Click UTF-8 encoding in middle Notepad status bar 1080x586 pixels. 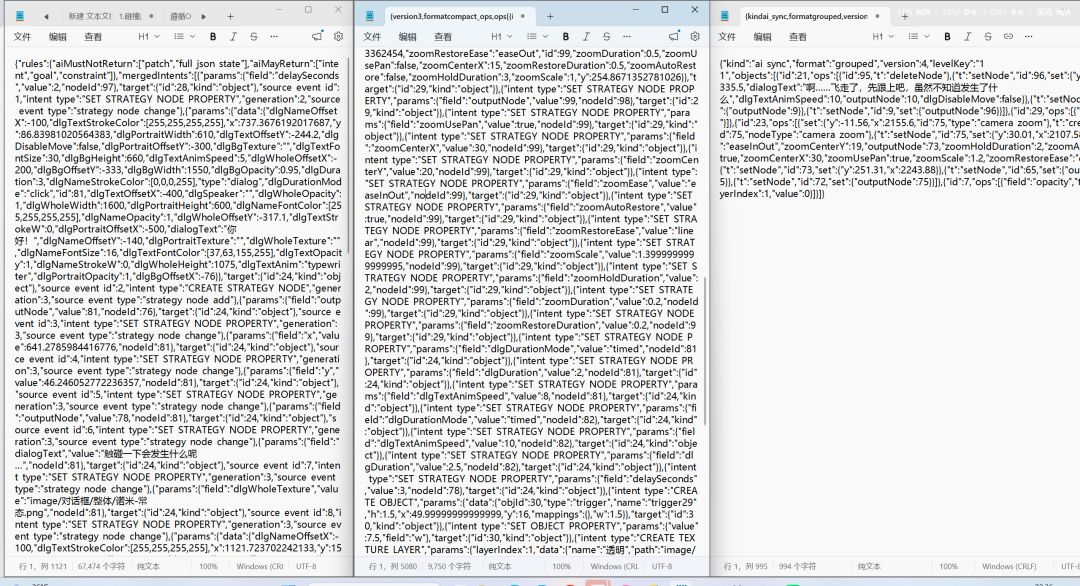click(x=661, y=567)
